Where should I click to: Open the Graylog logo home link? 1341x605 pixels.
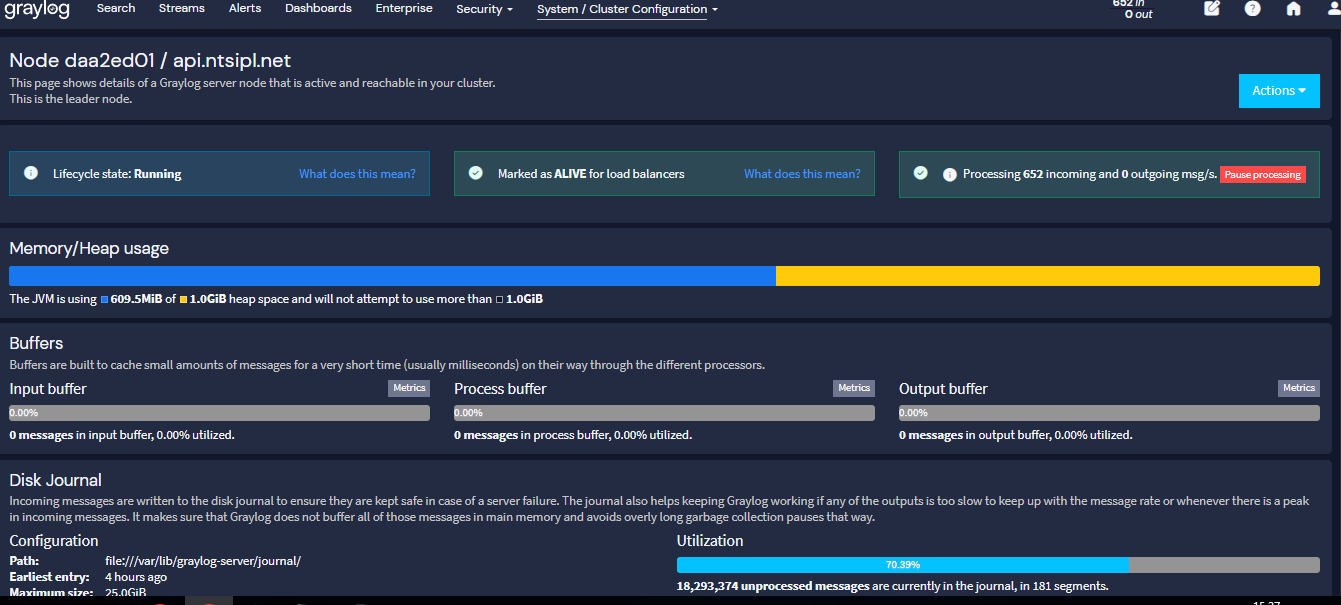[x=39, y=9]
